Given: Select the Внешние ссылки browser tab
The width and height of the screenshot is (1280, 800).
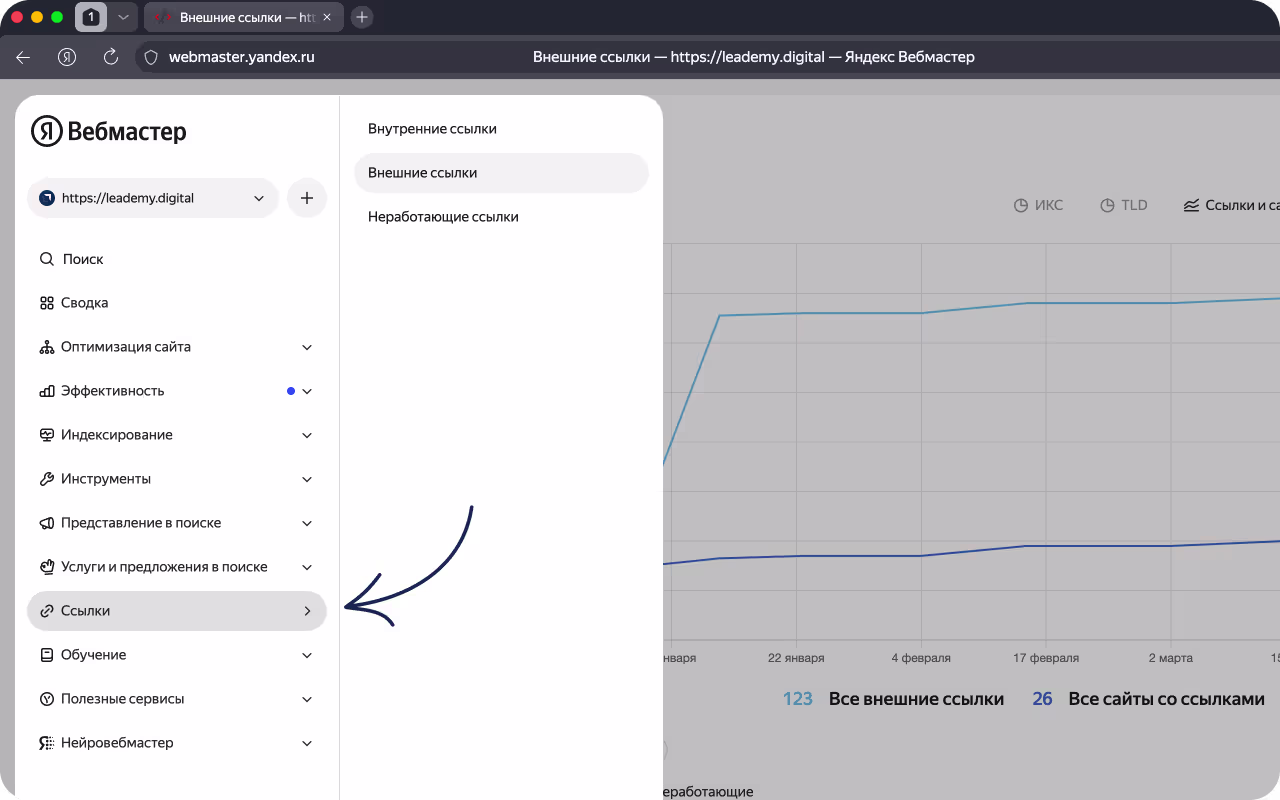Looking at the screenshot, I should coord(242,17).
